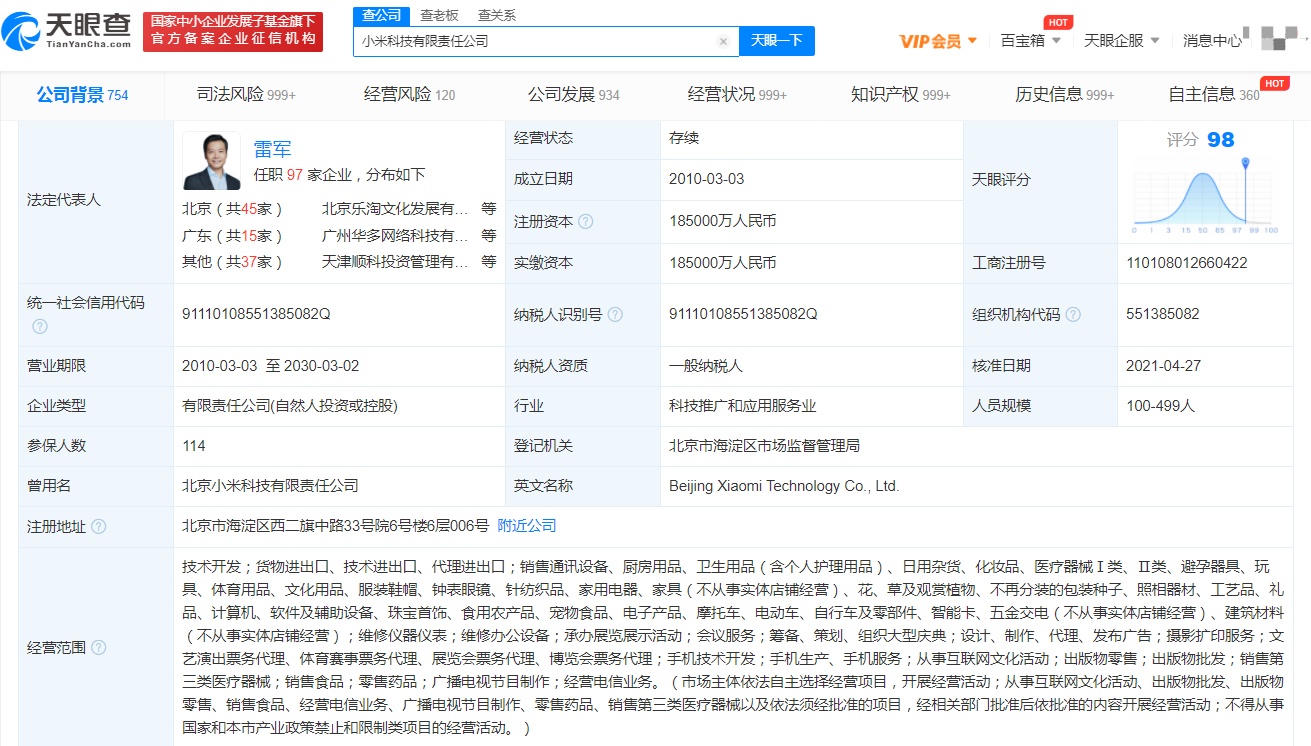Open 消息中心
The width and height of the screenshot is (1311, 746).
click(1212, 41)
